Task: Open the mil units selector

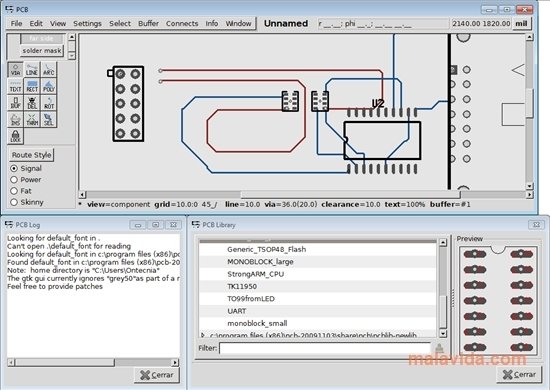Action: point(521,23)
